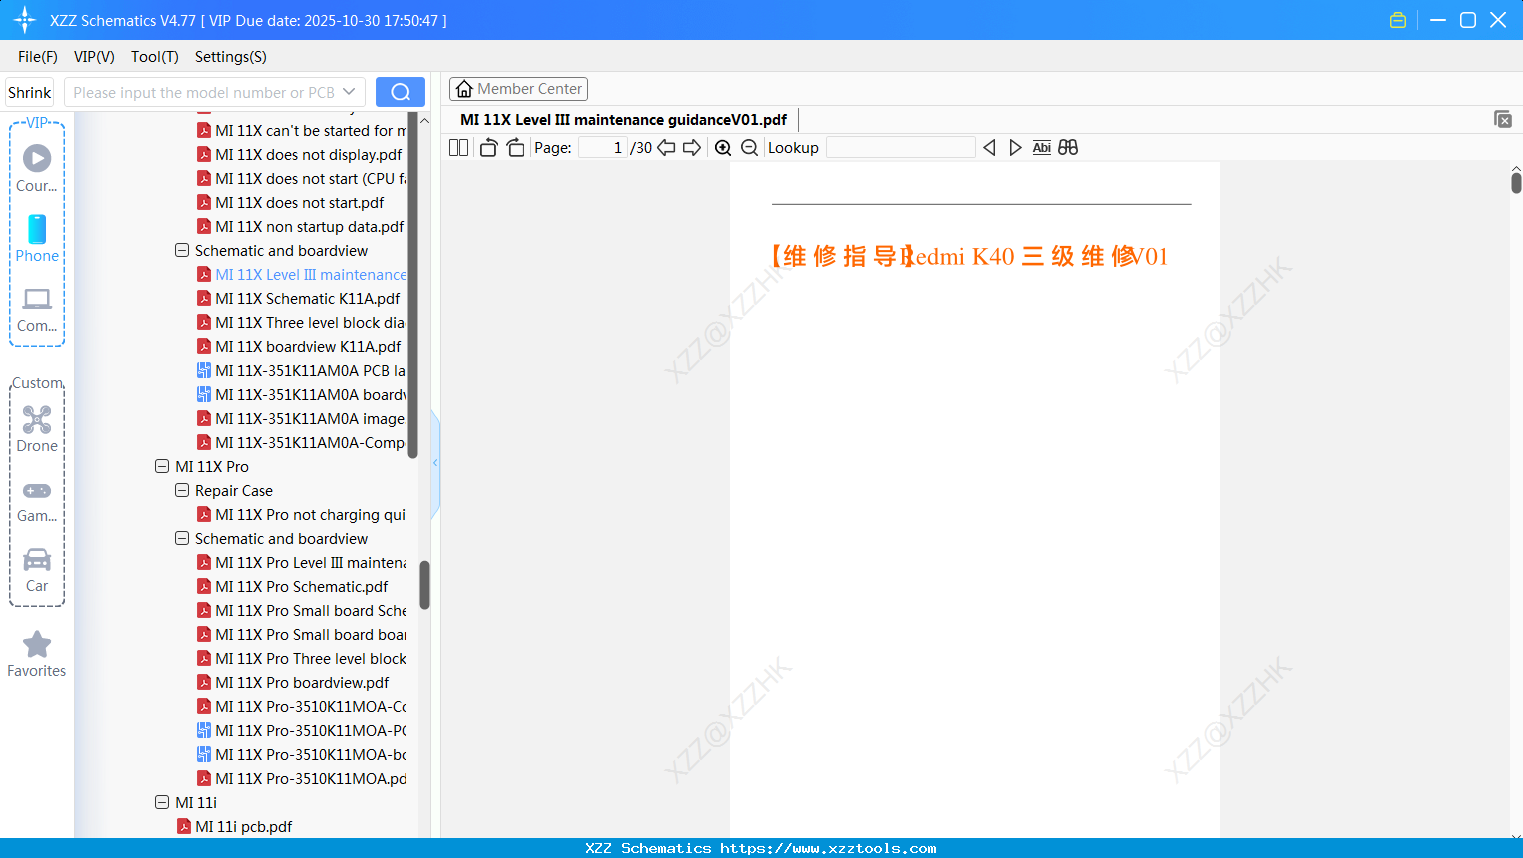1523x858 pixels.
Task: Toggle the binoculars whole-word search option
Action: 1068,147
